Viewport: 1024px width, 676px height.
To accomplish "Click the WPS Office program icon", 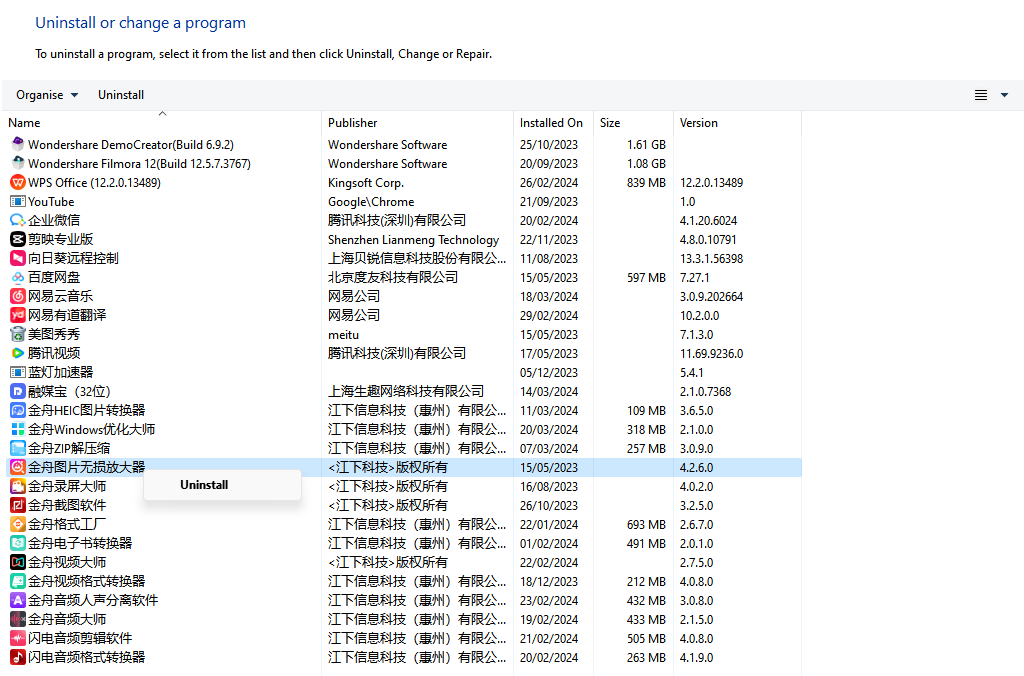I will [x=17, y=182].
